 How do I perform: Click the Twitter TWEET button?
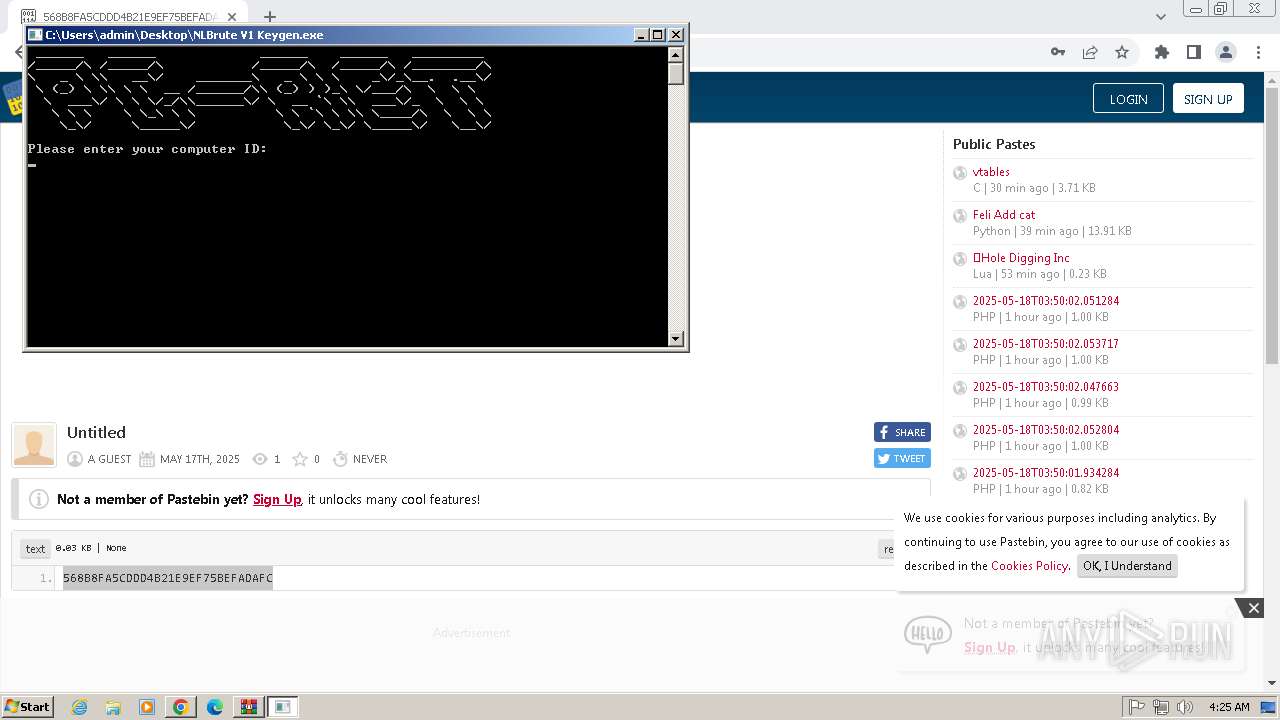point(902,458)
